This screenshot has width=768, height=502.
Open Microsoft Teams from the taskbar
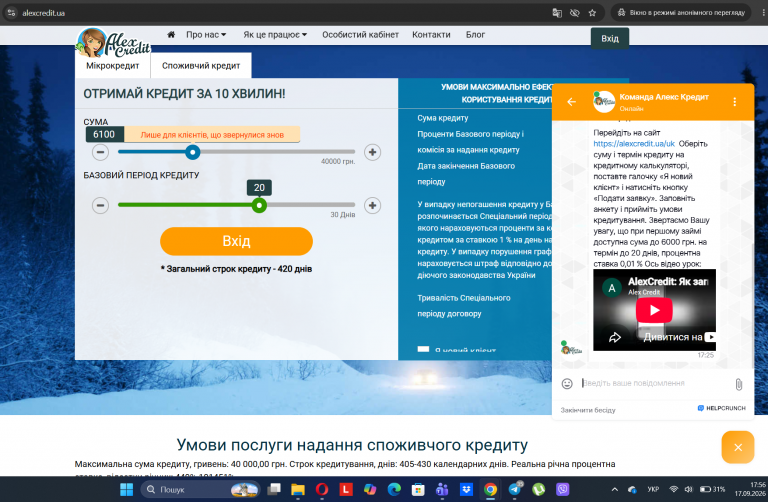click(x=442, y=489)
